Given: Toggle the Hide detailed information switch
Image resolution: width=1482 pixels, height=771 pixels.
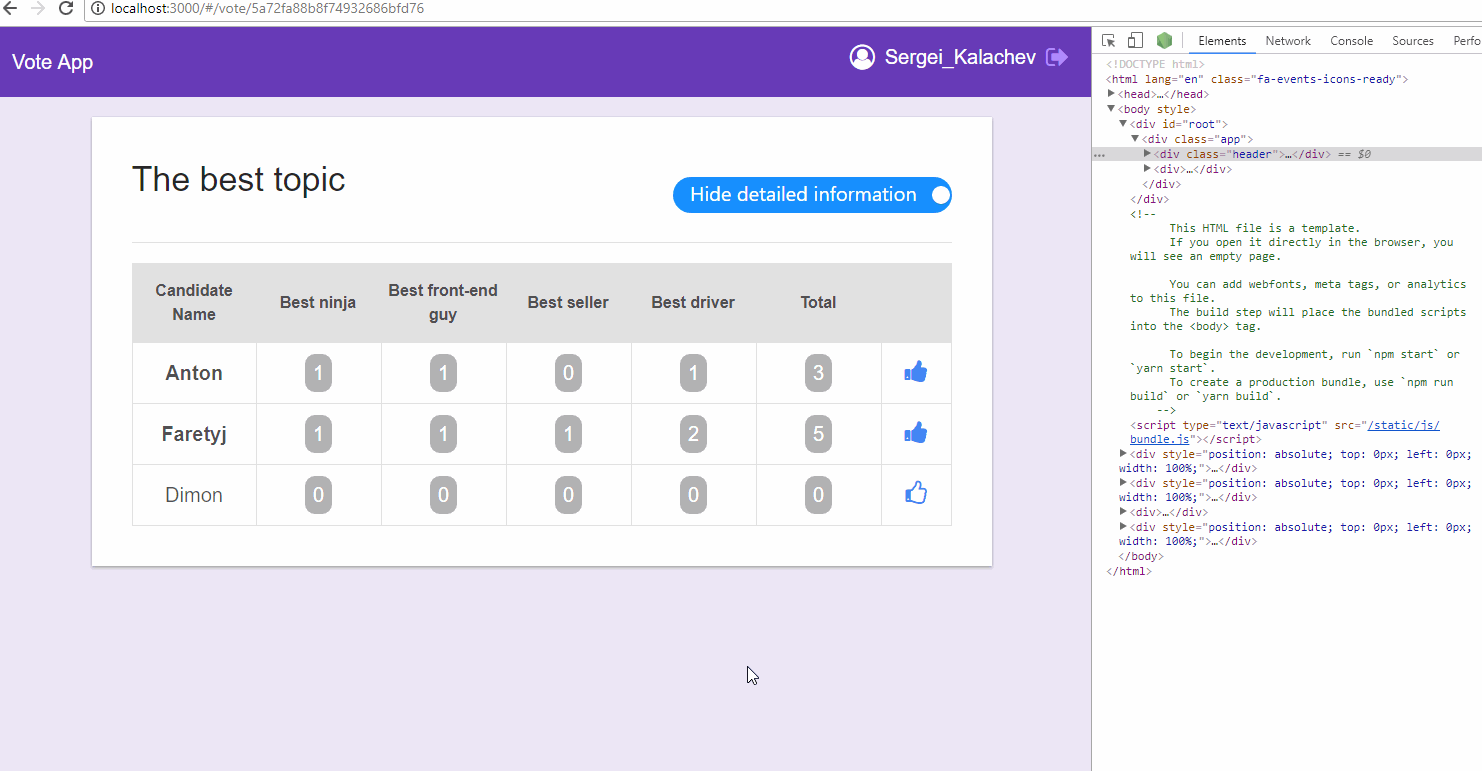Looking at the screenshot, I should point(812,195).
